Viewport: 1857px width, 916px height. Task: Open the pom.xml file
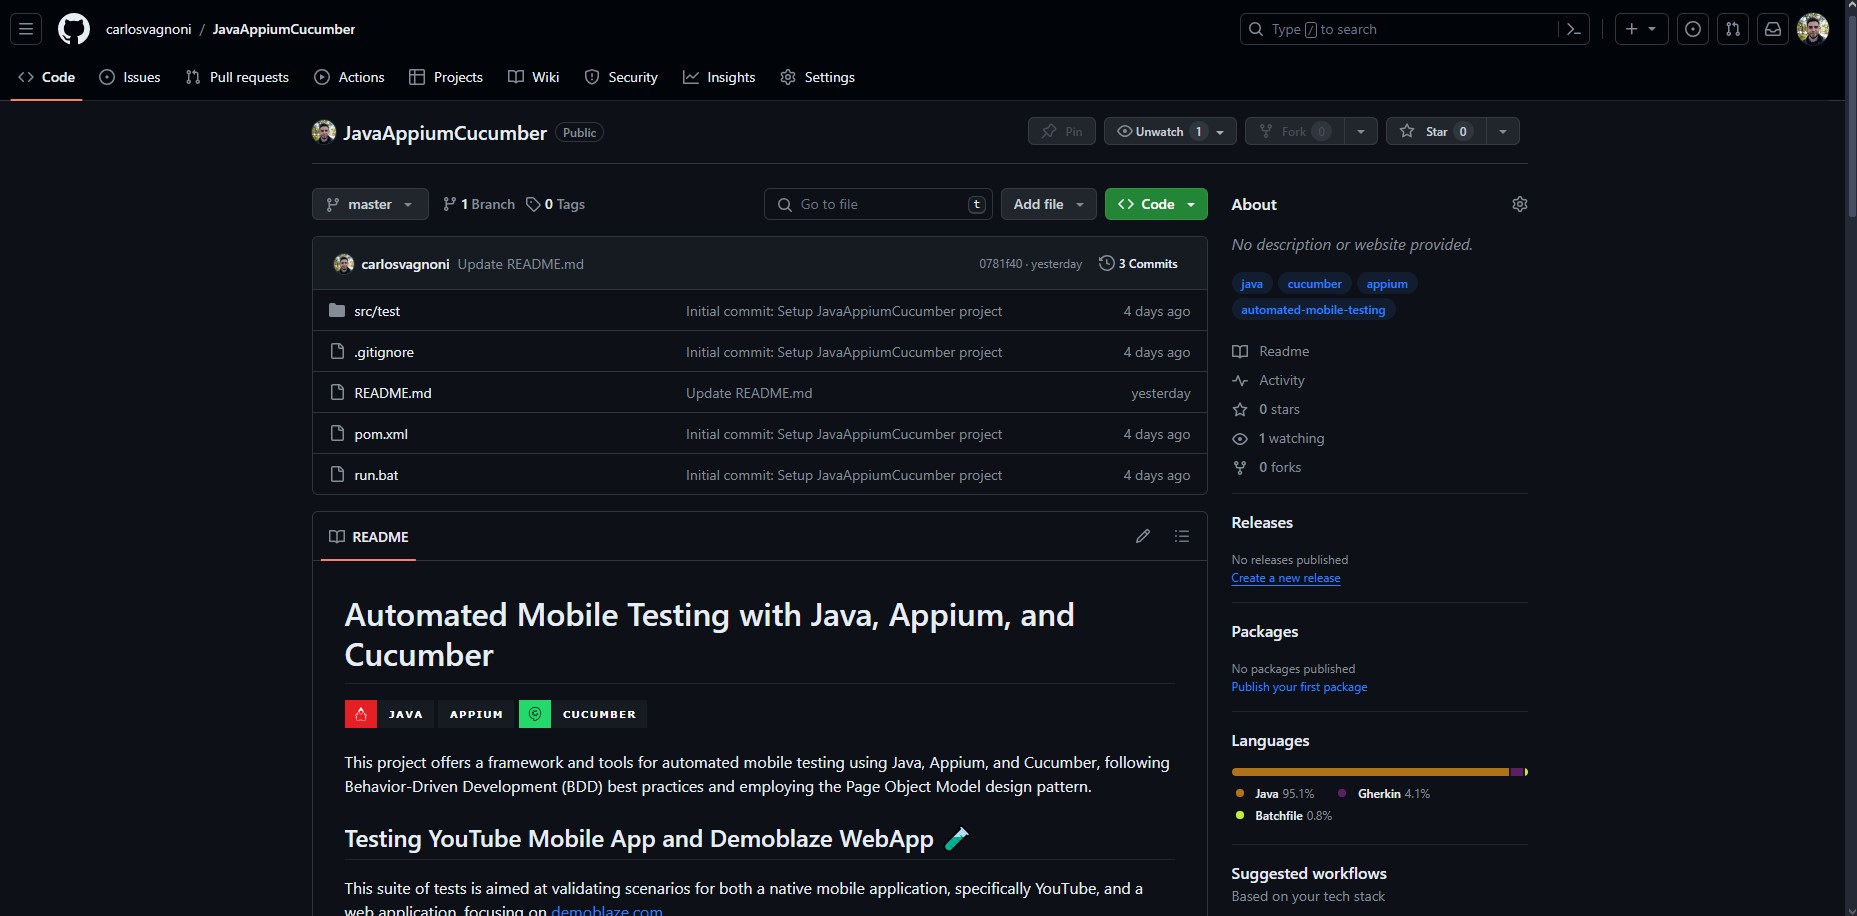coord(381,434)
